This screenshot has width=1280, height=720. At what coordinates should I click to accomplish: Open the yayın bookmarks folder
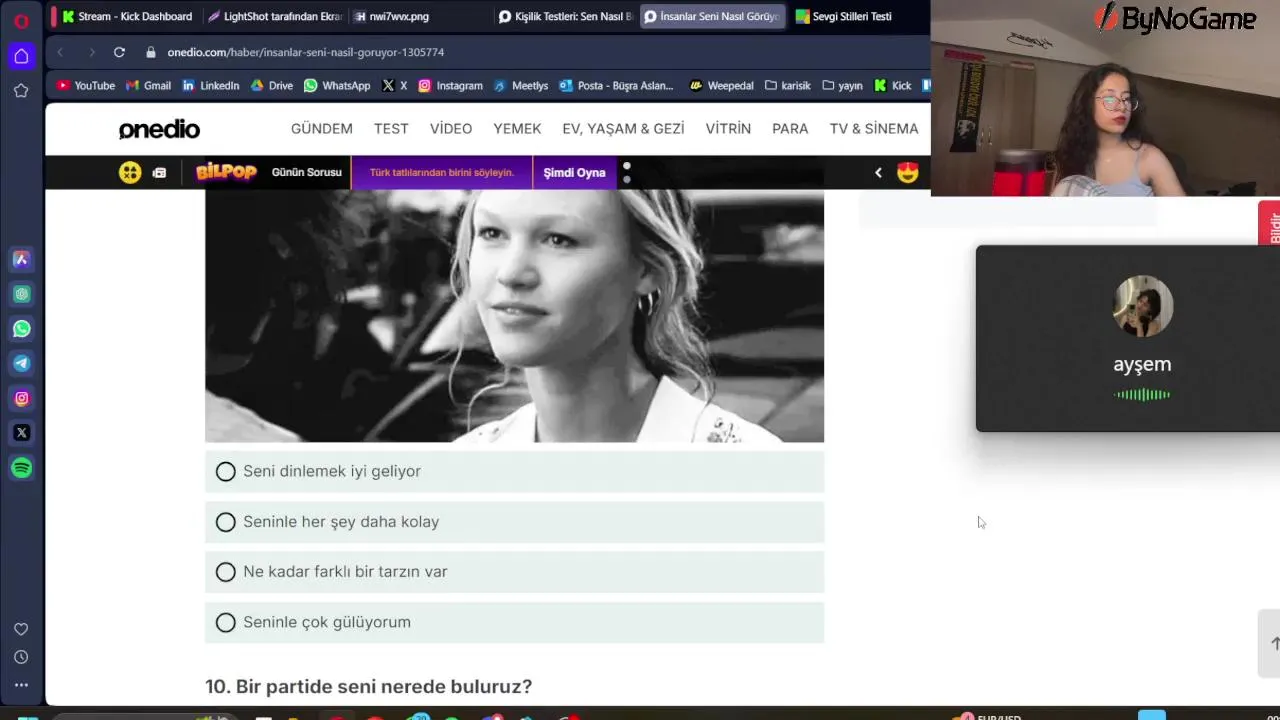[842, 86]
